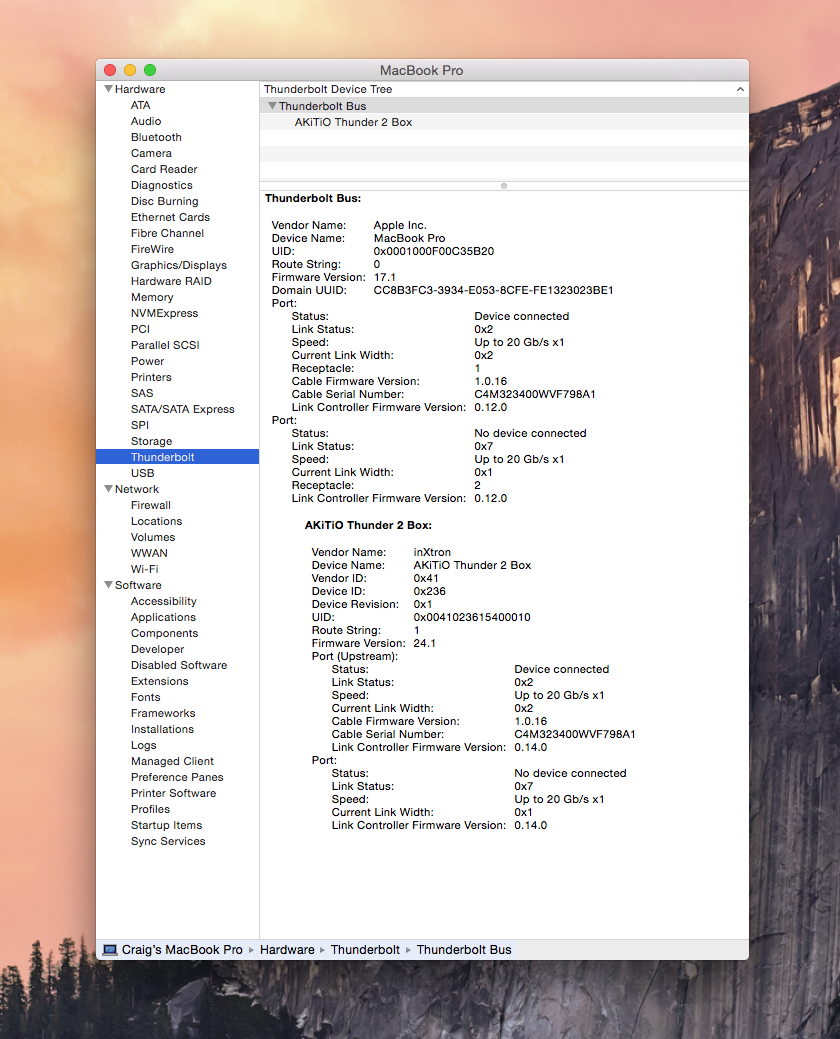Viewport: 840px width, 1039px height.
Task: Select AKiTiO Thunder 2 Box in device tree
Action: pyautogui.click(x=353, y=123)
